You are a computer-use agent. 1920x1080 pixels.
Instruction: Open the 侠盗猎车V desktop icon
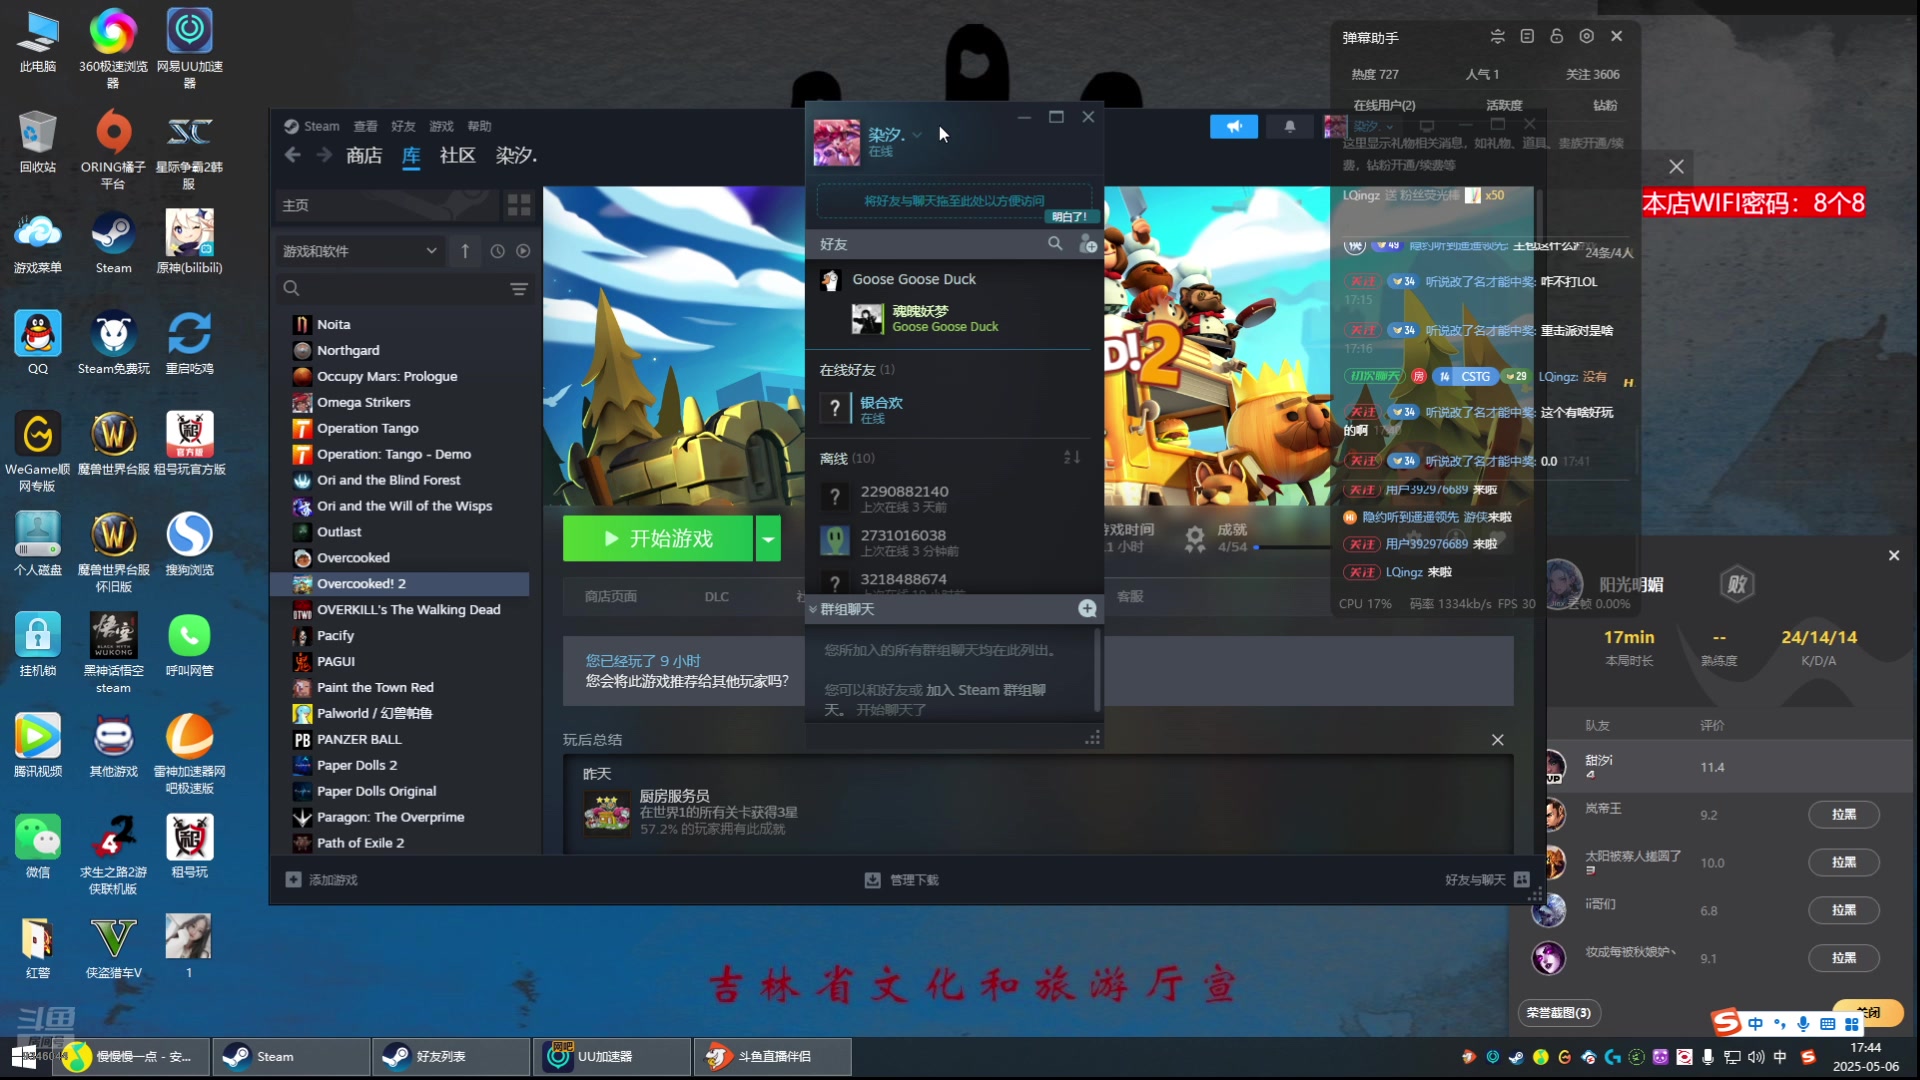(x=113, y=948)
